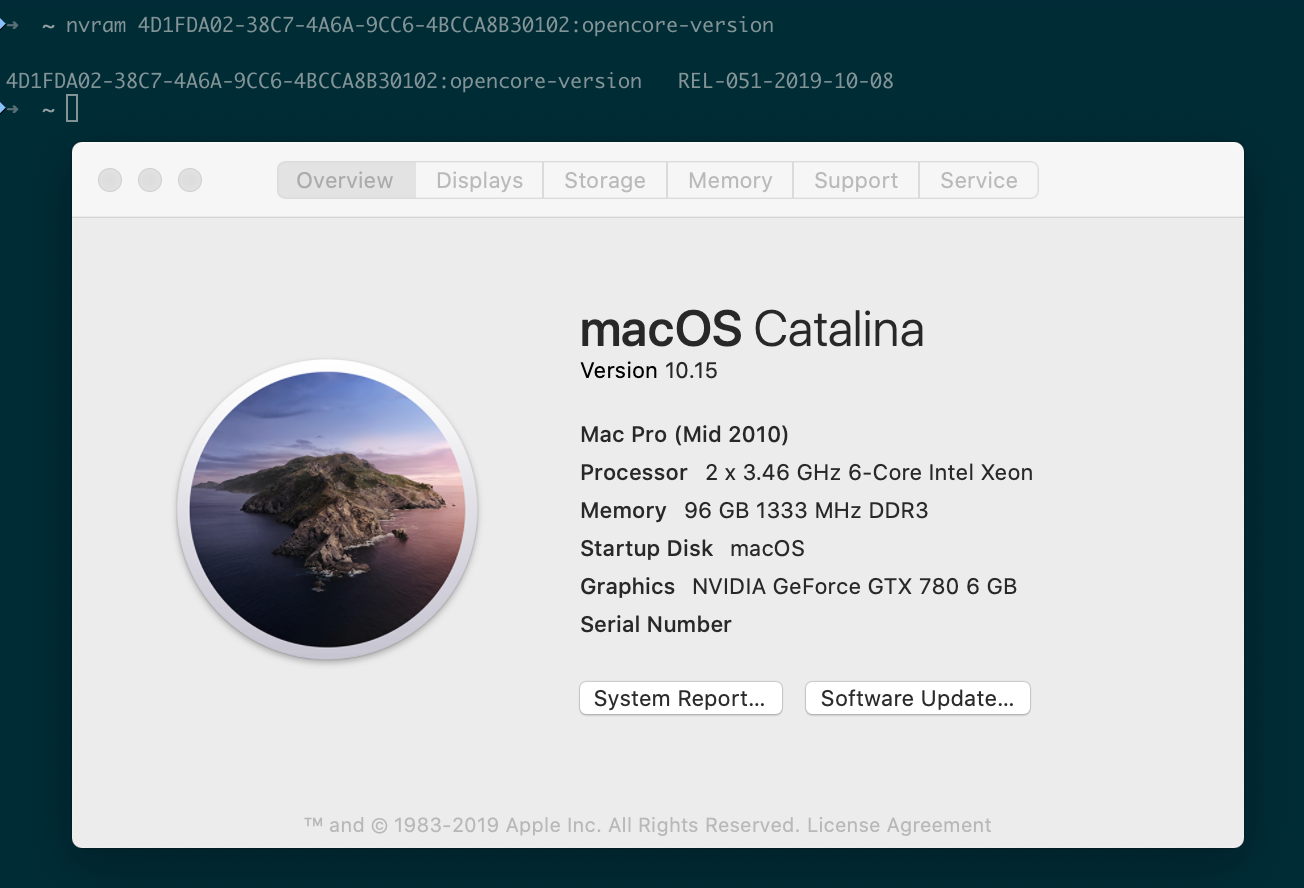The height and width of the screenshot is (888, 1304).
Task: Open the Displays tab
Action: point(479,181)
